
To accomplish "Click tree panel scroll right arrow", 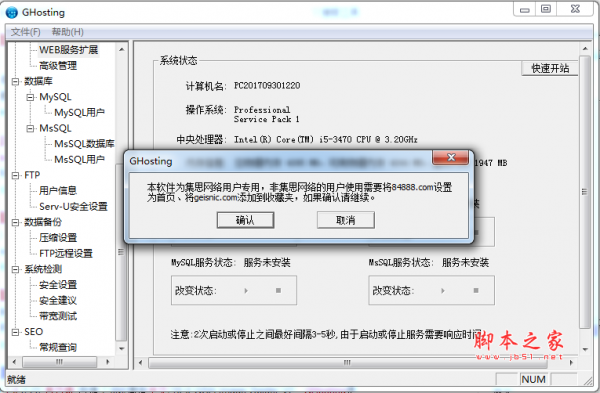I will coord(108,362).
